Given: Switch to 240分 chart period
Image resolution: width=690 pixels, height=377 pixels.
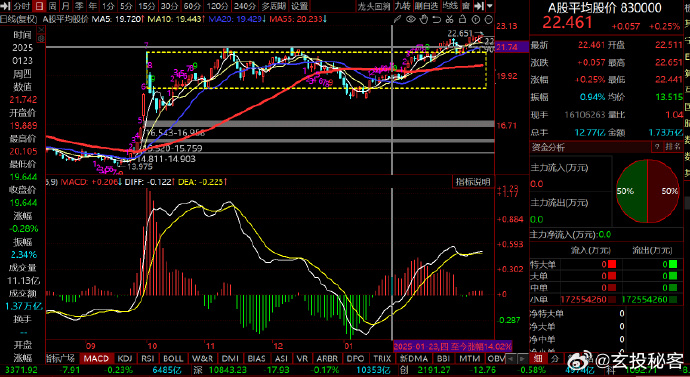Looking at the screenshot, I should point(245,6).
